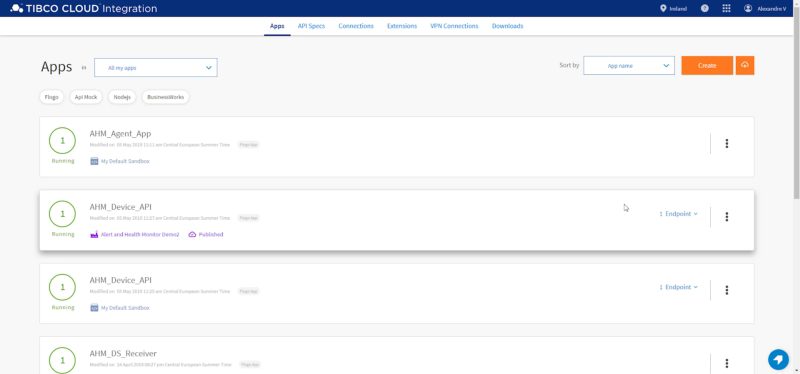The width and height of the screenshot is (800, 374).
Task: Click the Alexandre V user name
Action: (x=771, y=9)
